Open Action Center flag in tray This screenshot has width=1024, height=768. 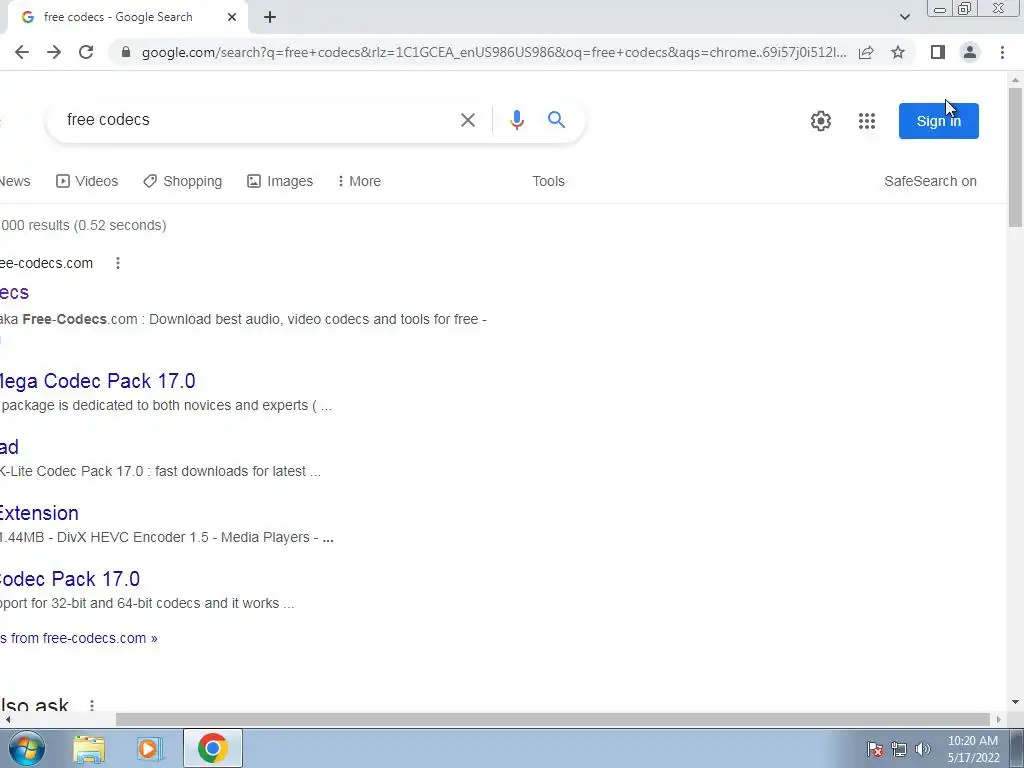click(875, 749)
